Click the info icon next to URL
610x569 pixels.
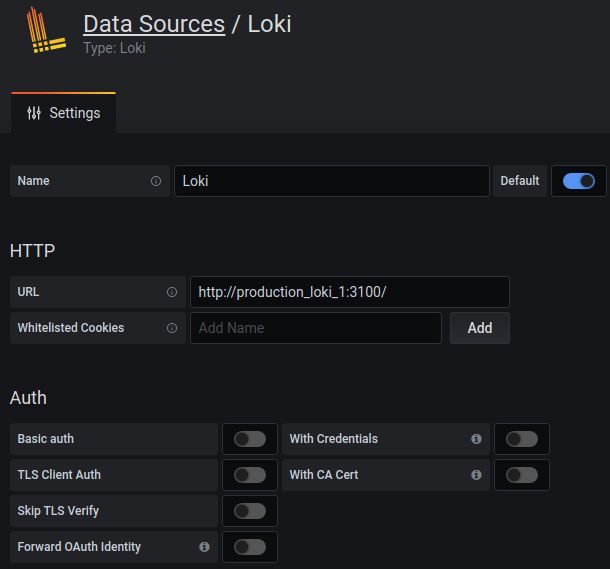172,292
